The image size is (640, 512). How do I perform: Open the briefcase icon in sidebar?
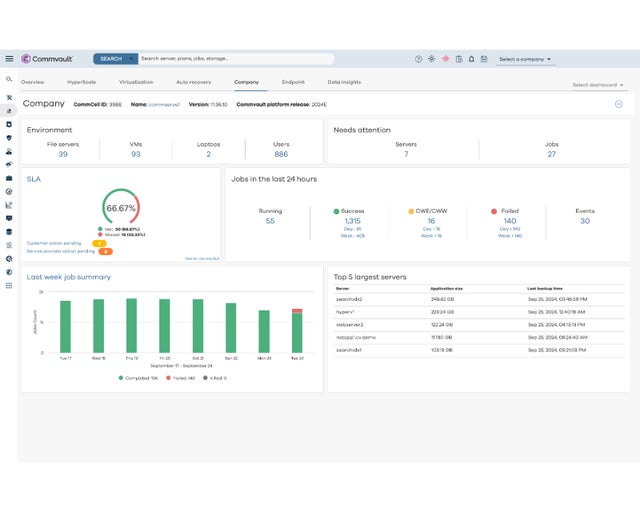[x=9, y=178]
